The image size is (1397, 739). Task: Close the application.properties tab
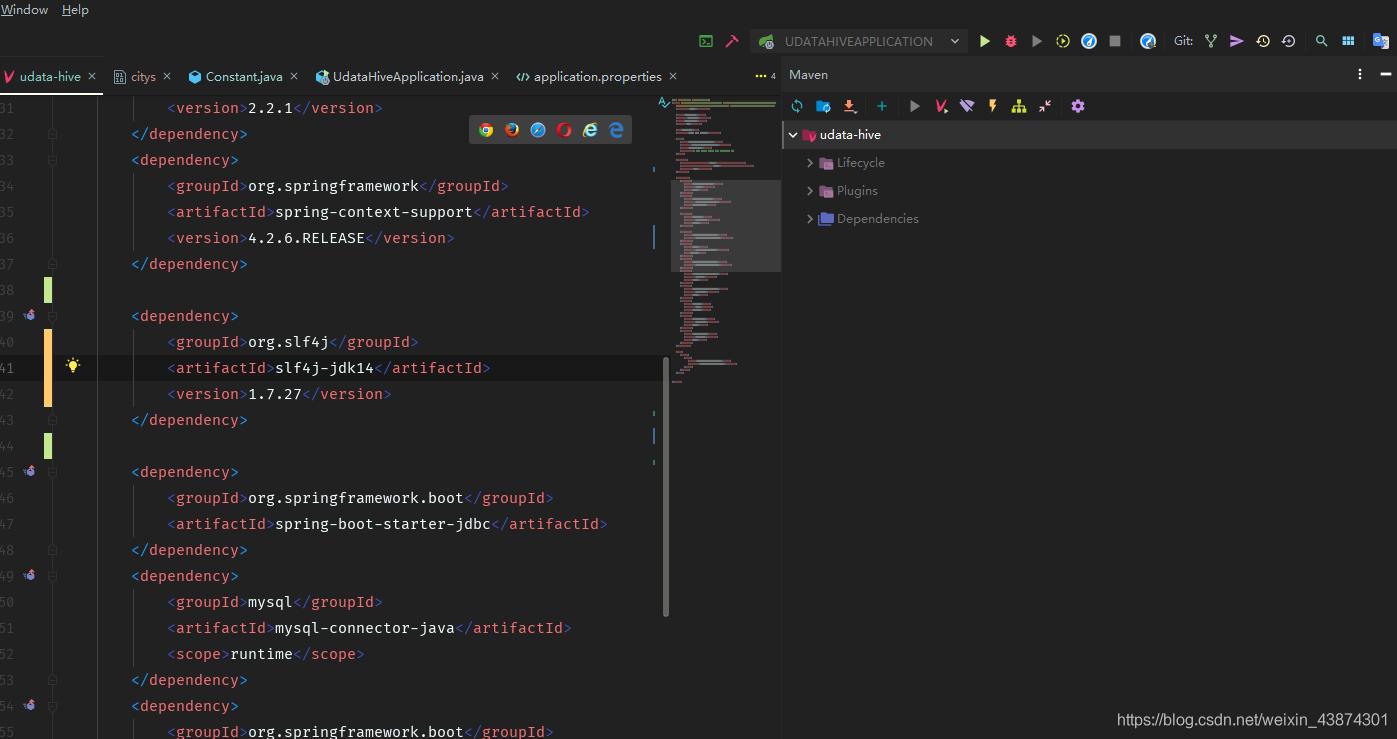[x=673, y=76]
